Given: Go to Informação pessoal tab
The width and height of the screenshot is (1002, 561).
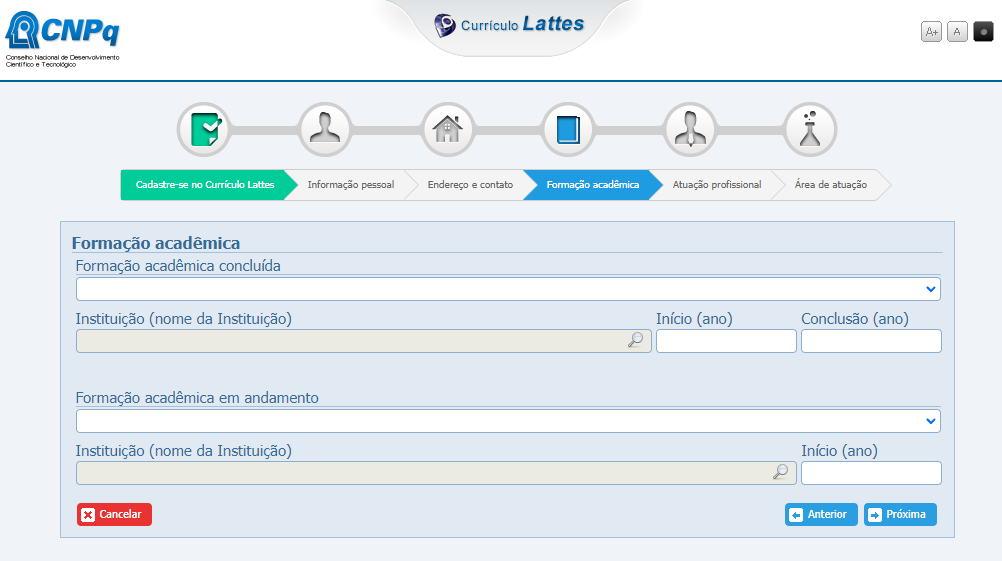Looking at the screenshot, I should [x=350, y=185].
